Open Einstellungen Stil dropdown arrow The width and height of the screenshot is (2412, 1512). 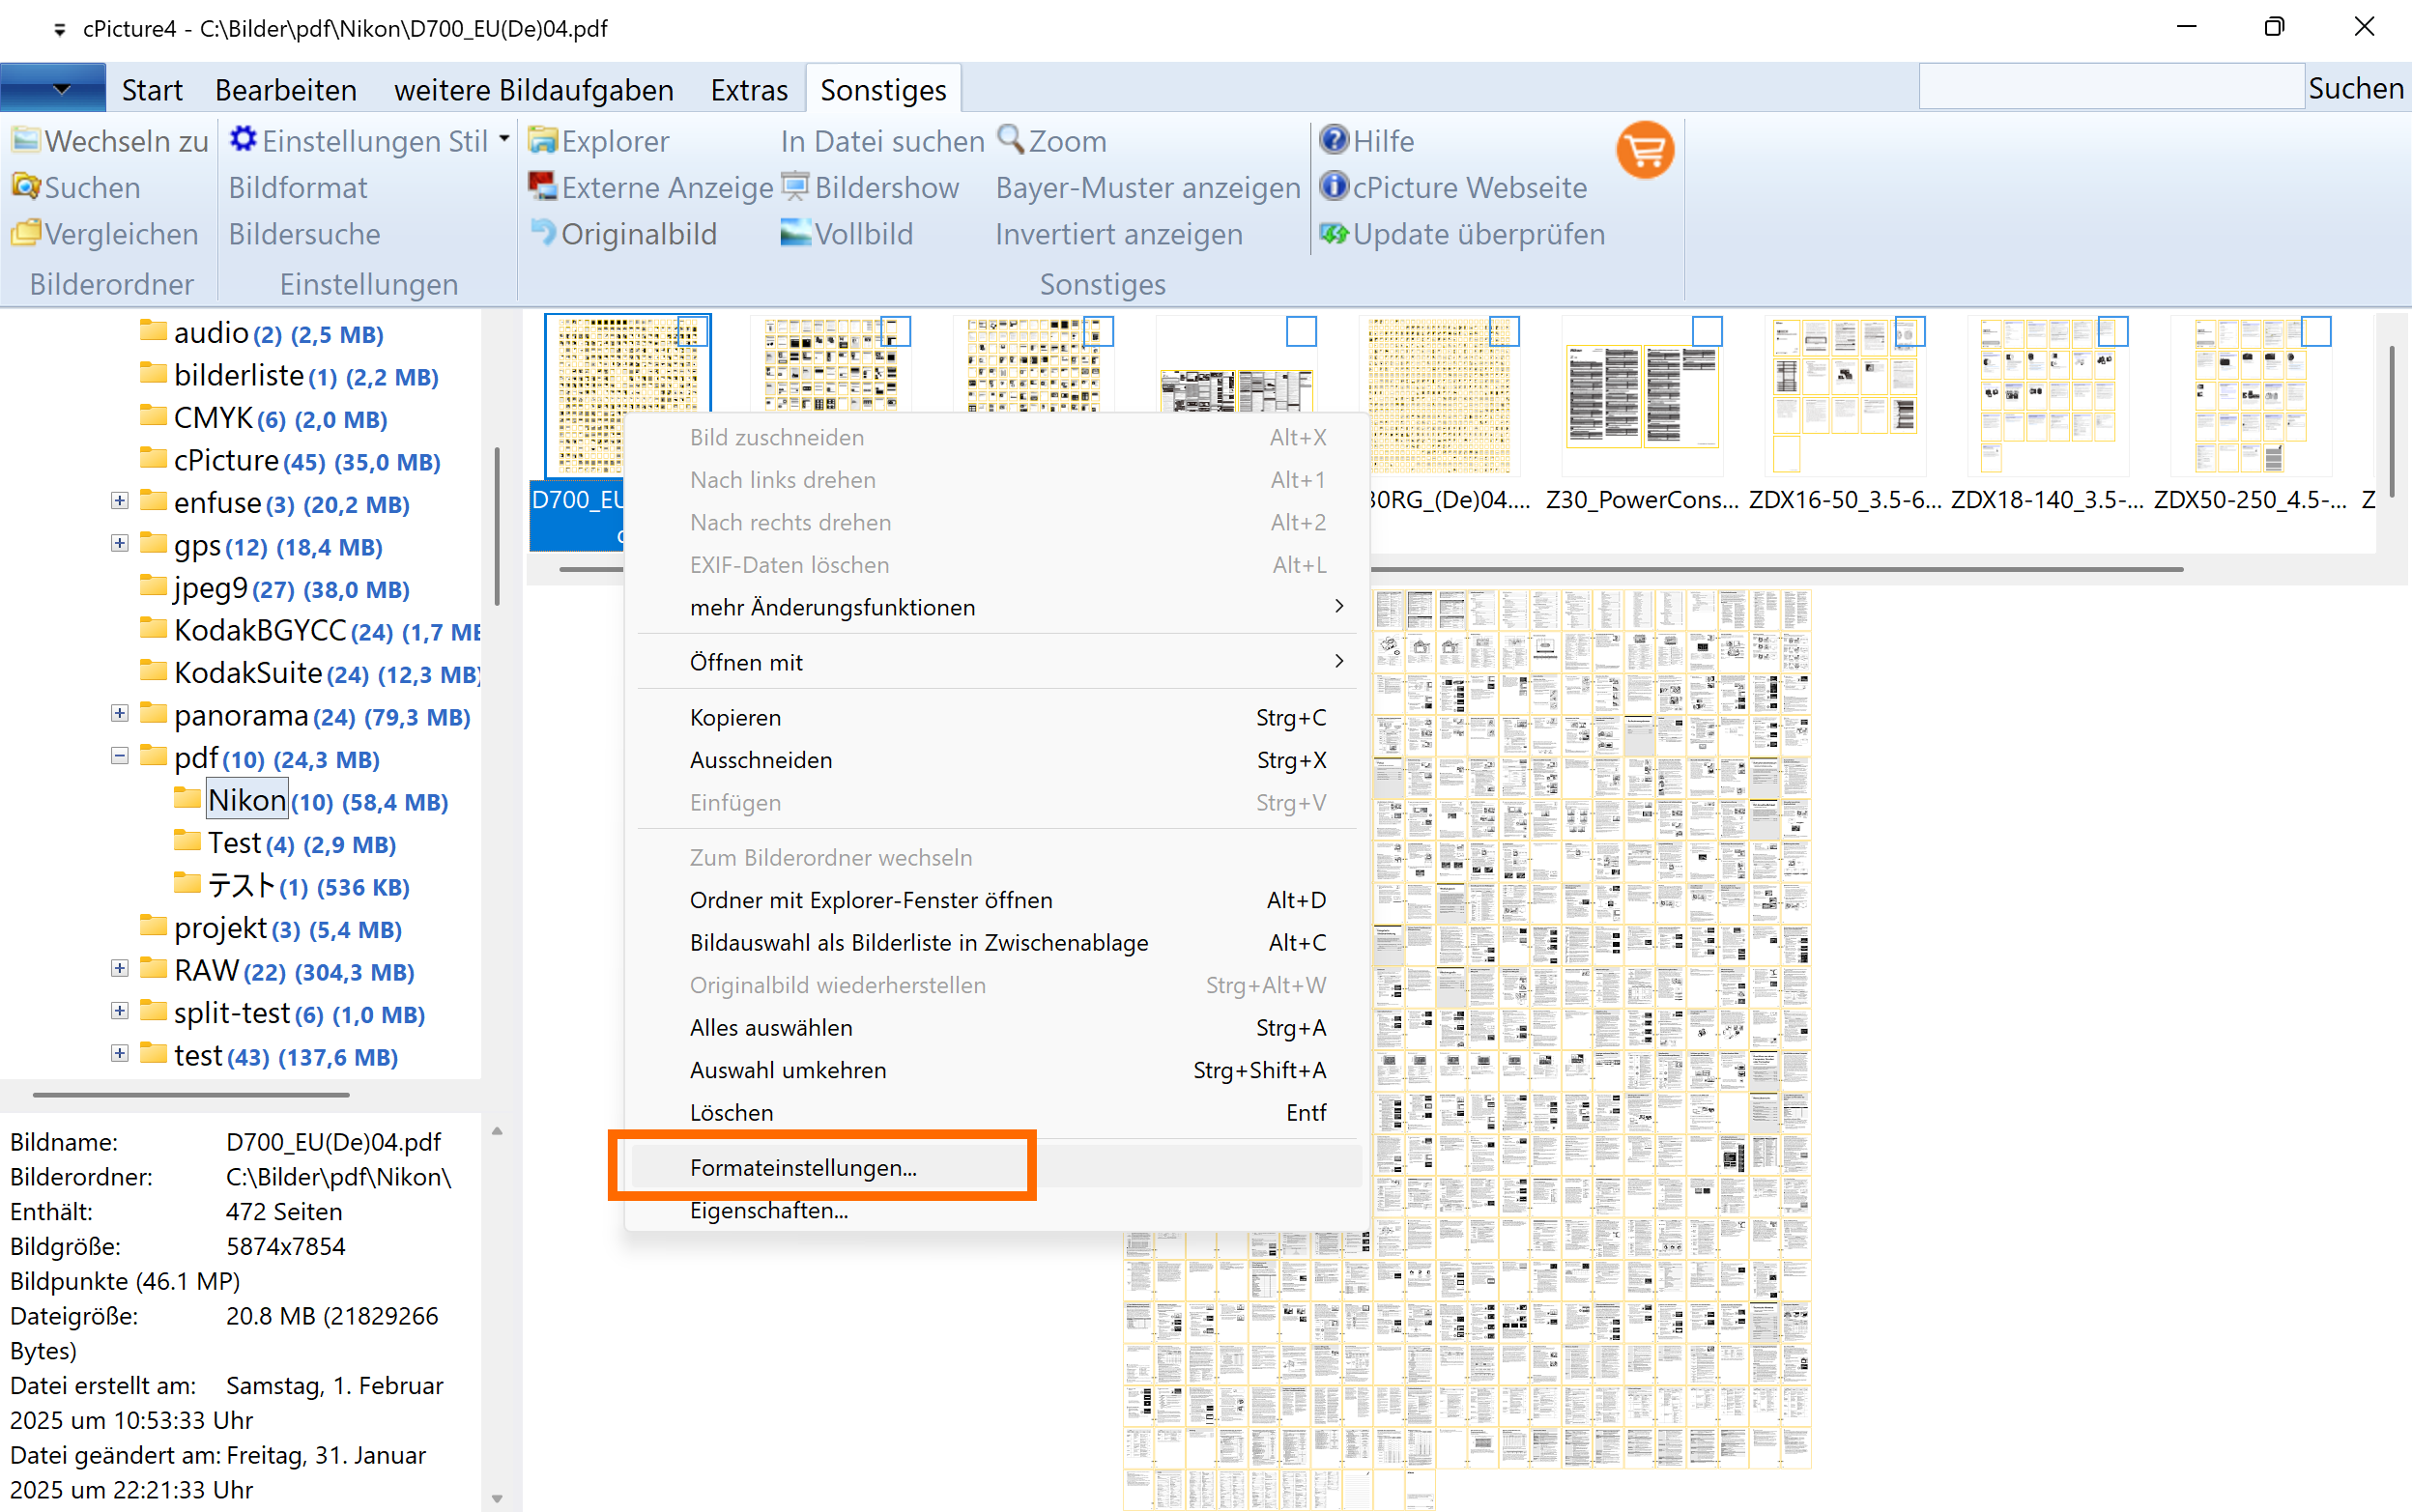504,140
